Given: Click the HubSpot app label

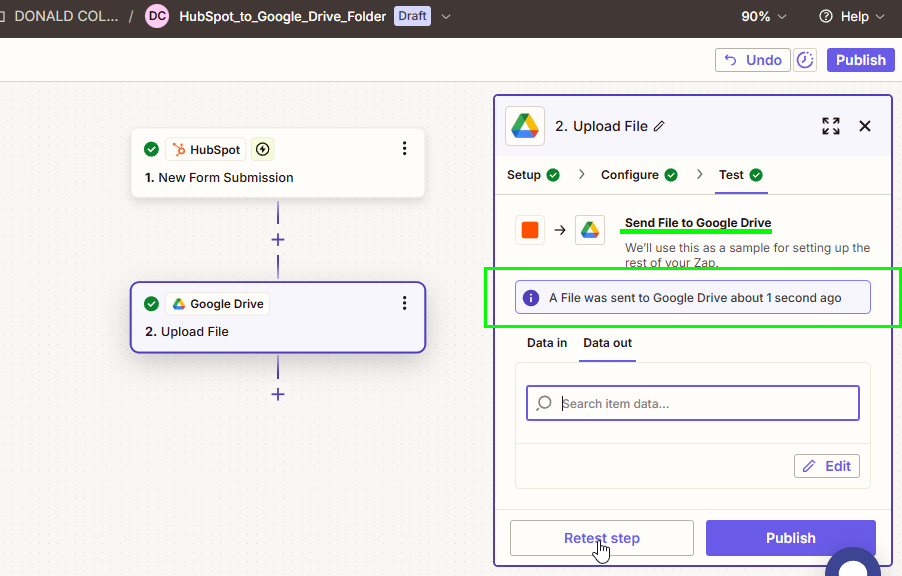Looking at the screenshot, I should click(x=206, y=150).
